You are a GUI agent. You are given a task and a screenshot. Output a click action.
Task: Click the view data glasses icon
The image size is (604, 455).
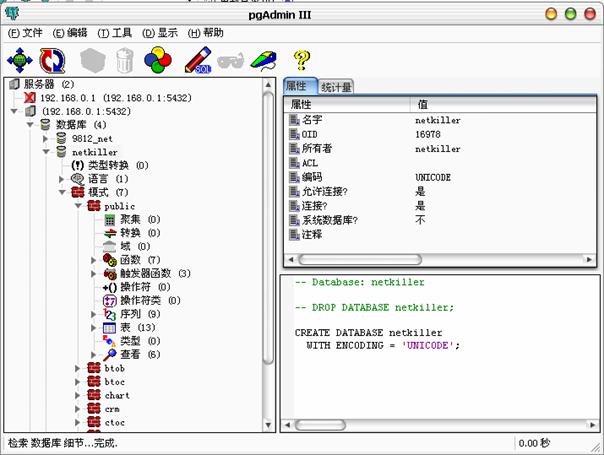(x=230, y=61)
